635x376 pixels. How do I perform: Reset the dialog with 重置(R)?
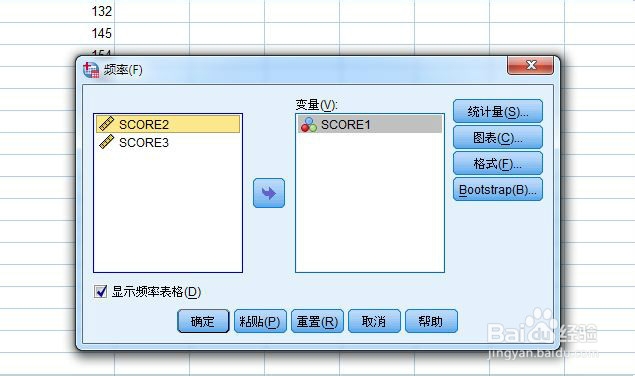(318, 321)
